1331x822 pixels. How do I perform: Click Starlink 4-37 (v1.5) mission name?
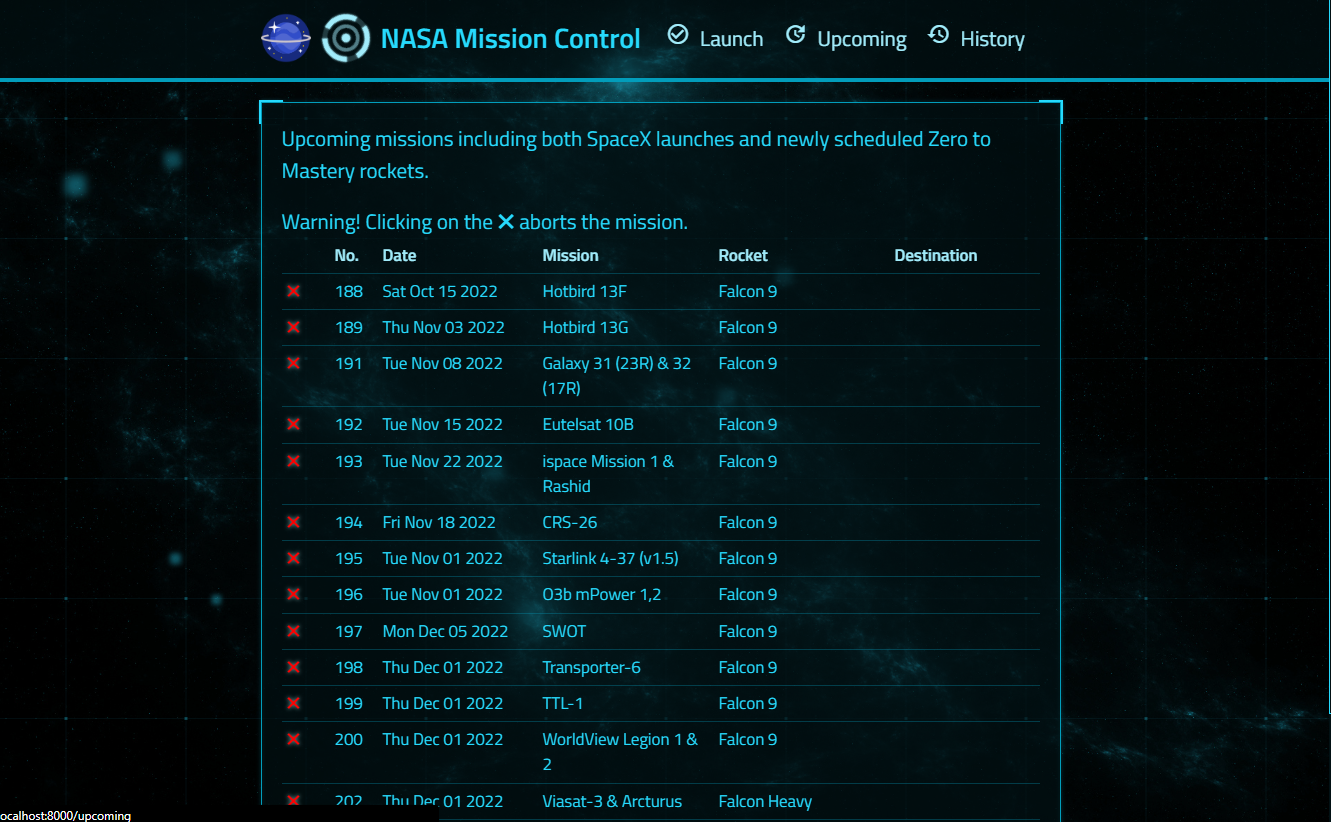(610, 558)
